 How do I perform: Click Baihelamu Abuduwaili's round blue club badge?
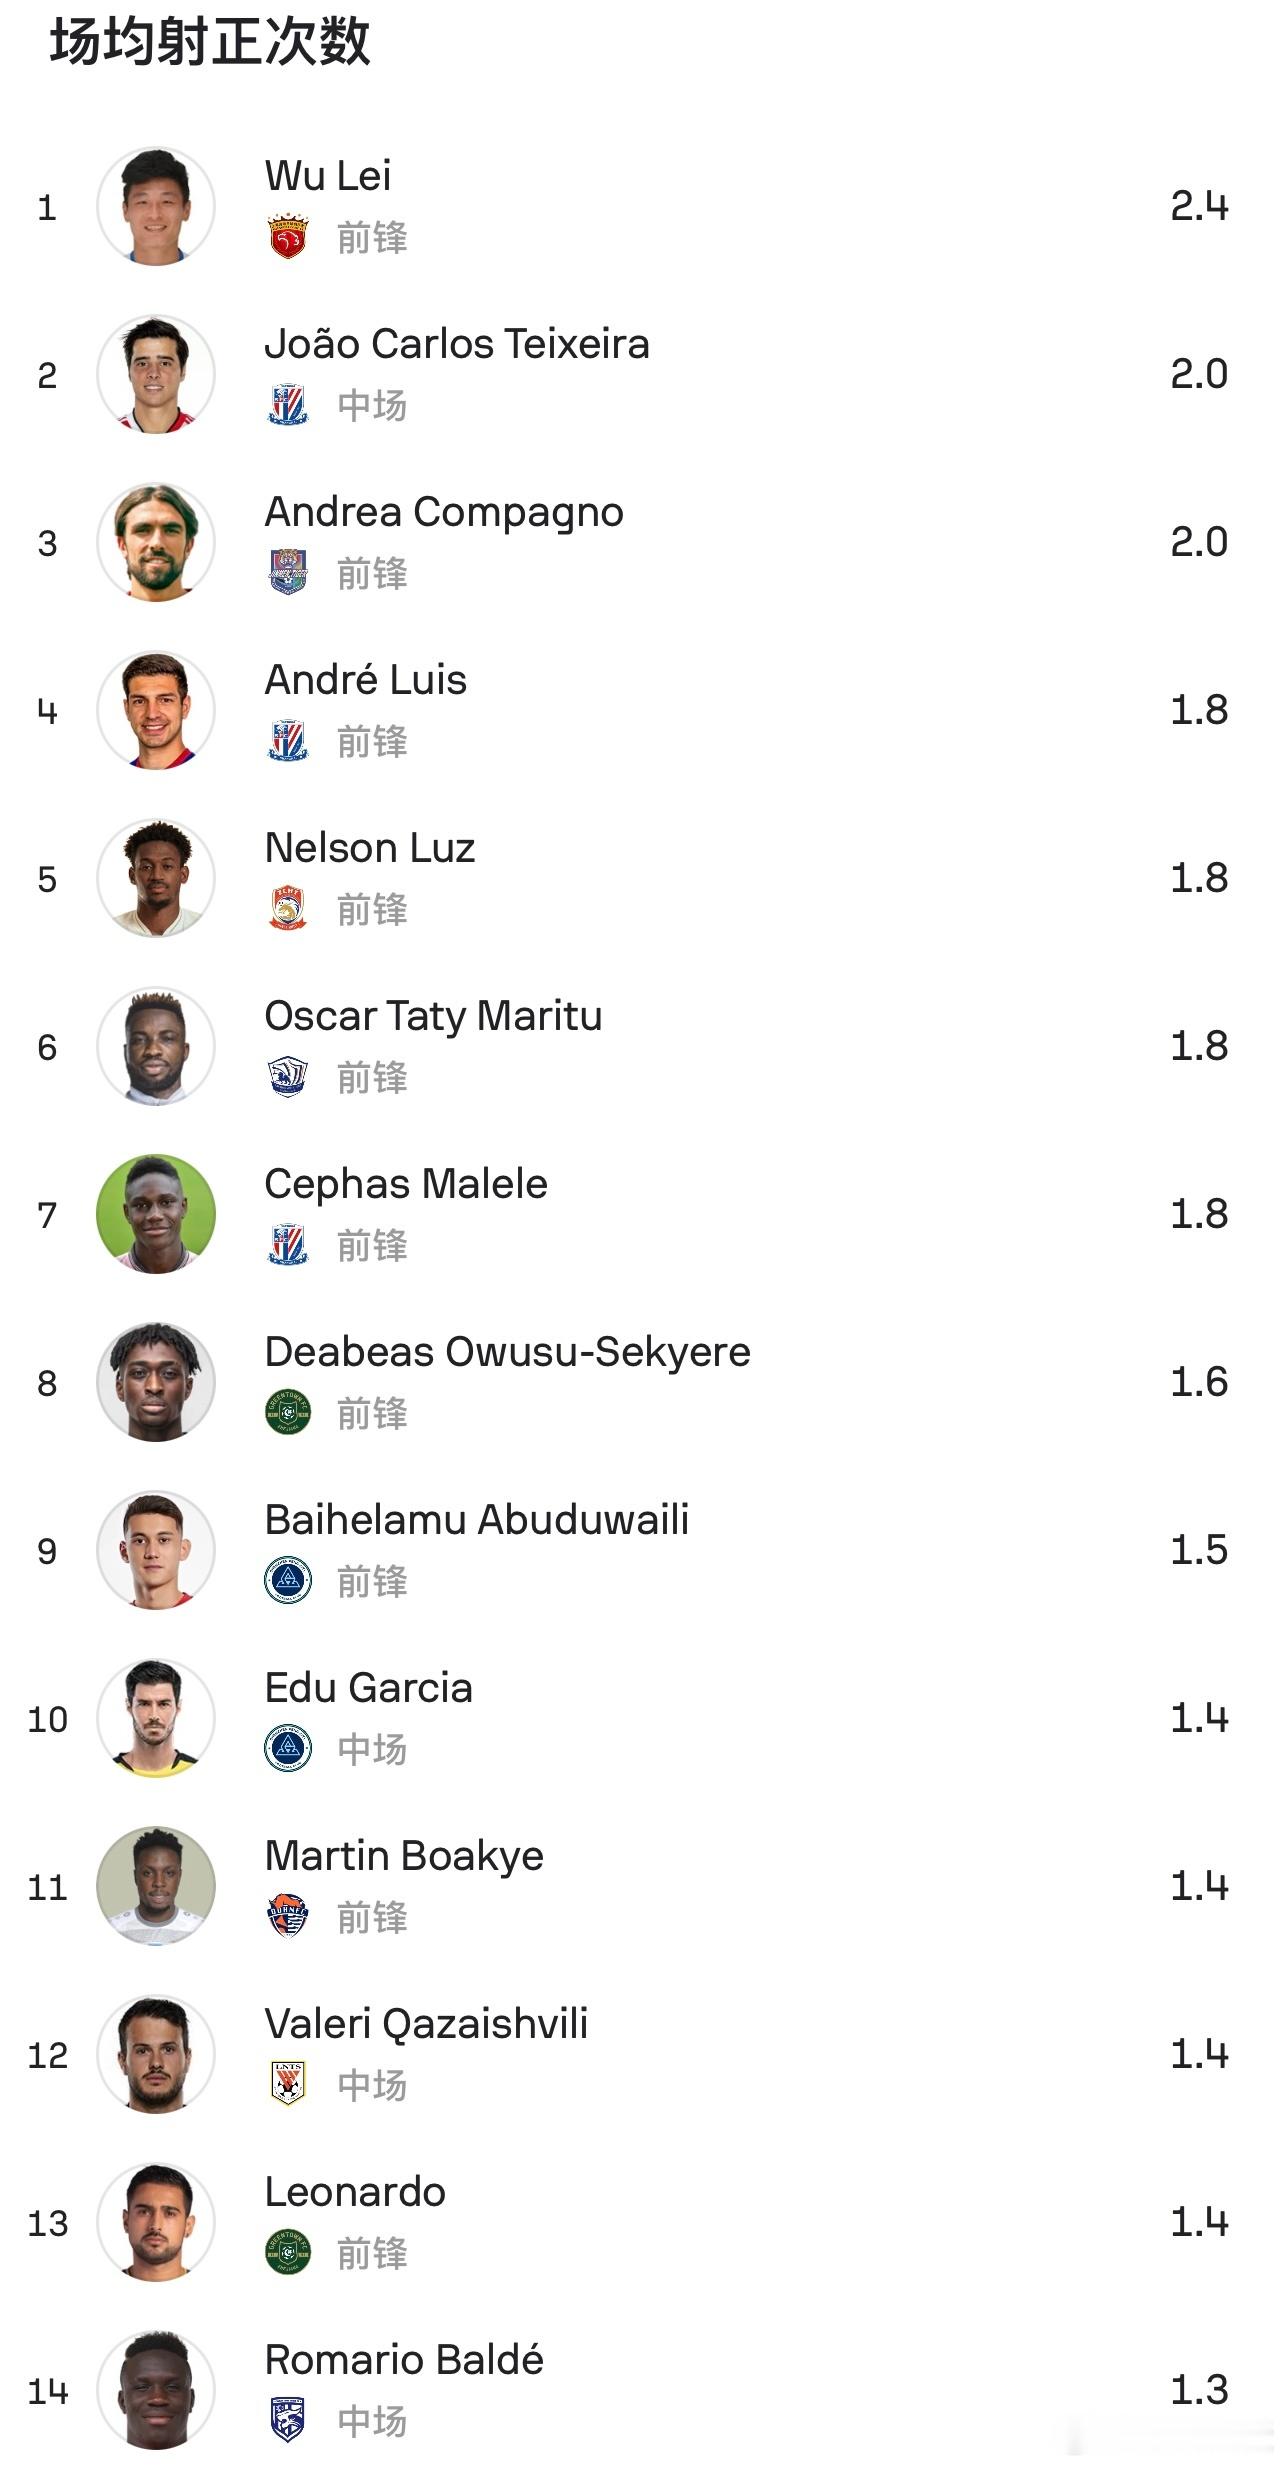288,1581
